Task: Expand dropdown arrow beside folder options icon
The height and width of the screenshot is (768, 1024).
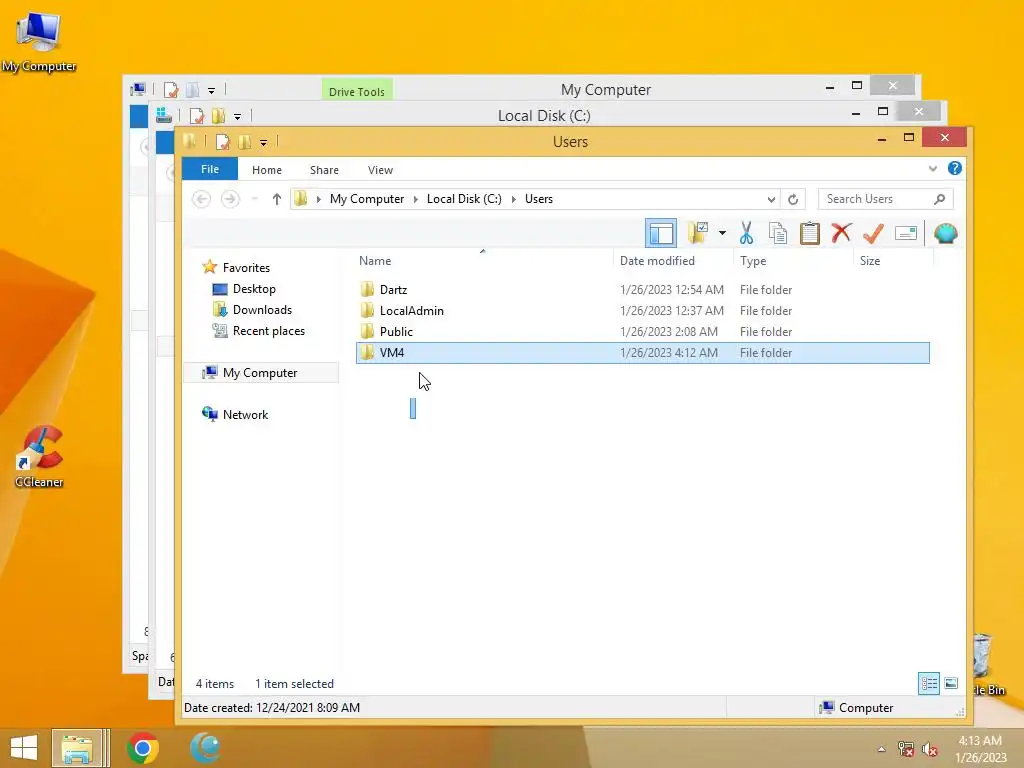Action: (x=722, y=233)
